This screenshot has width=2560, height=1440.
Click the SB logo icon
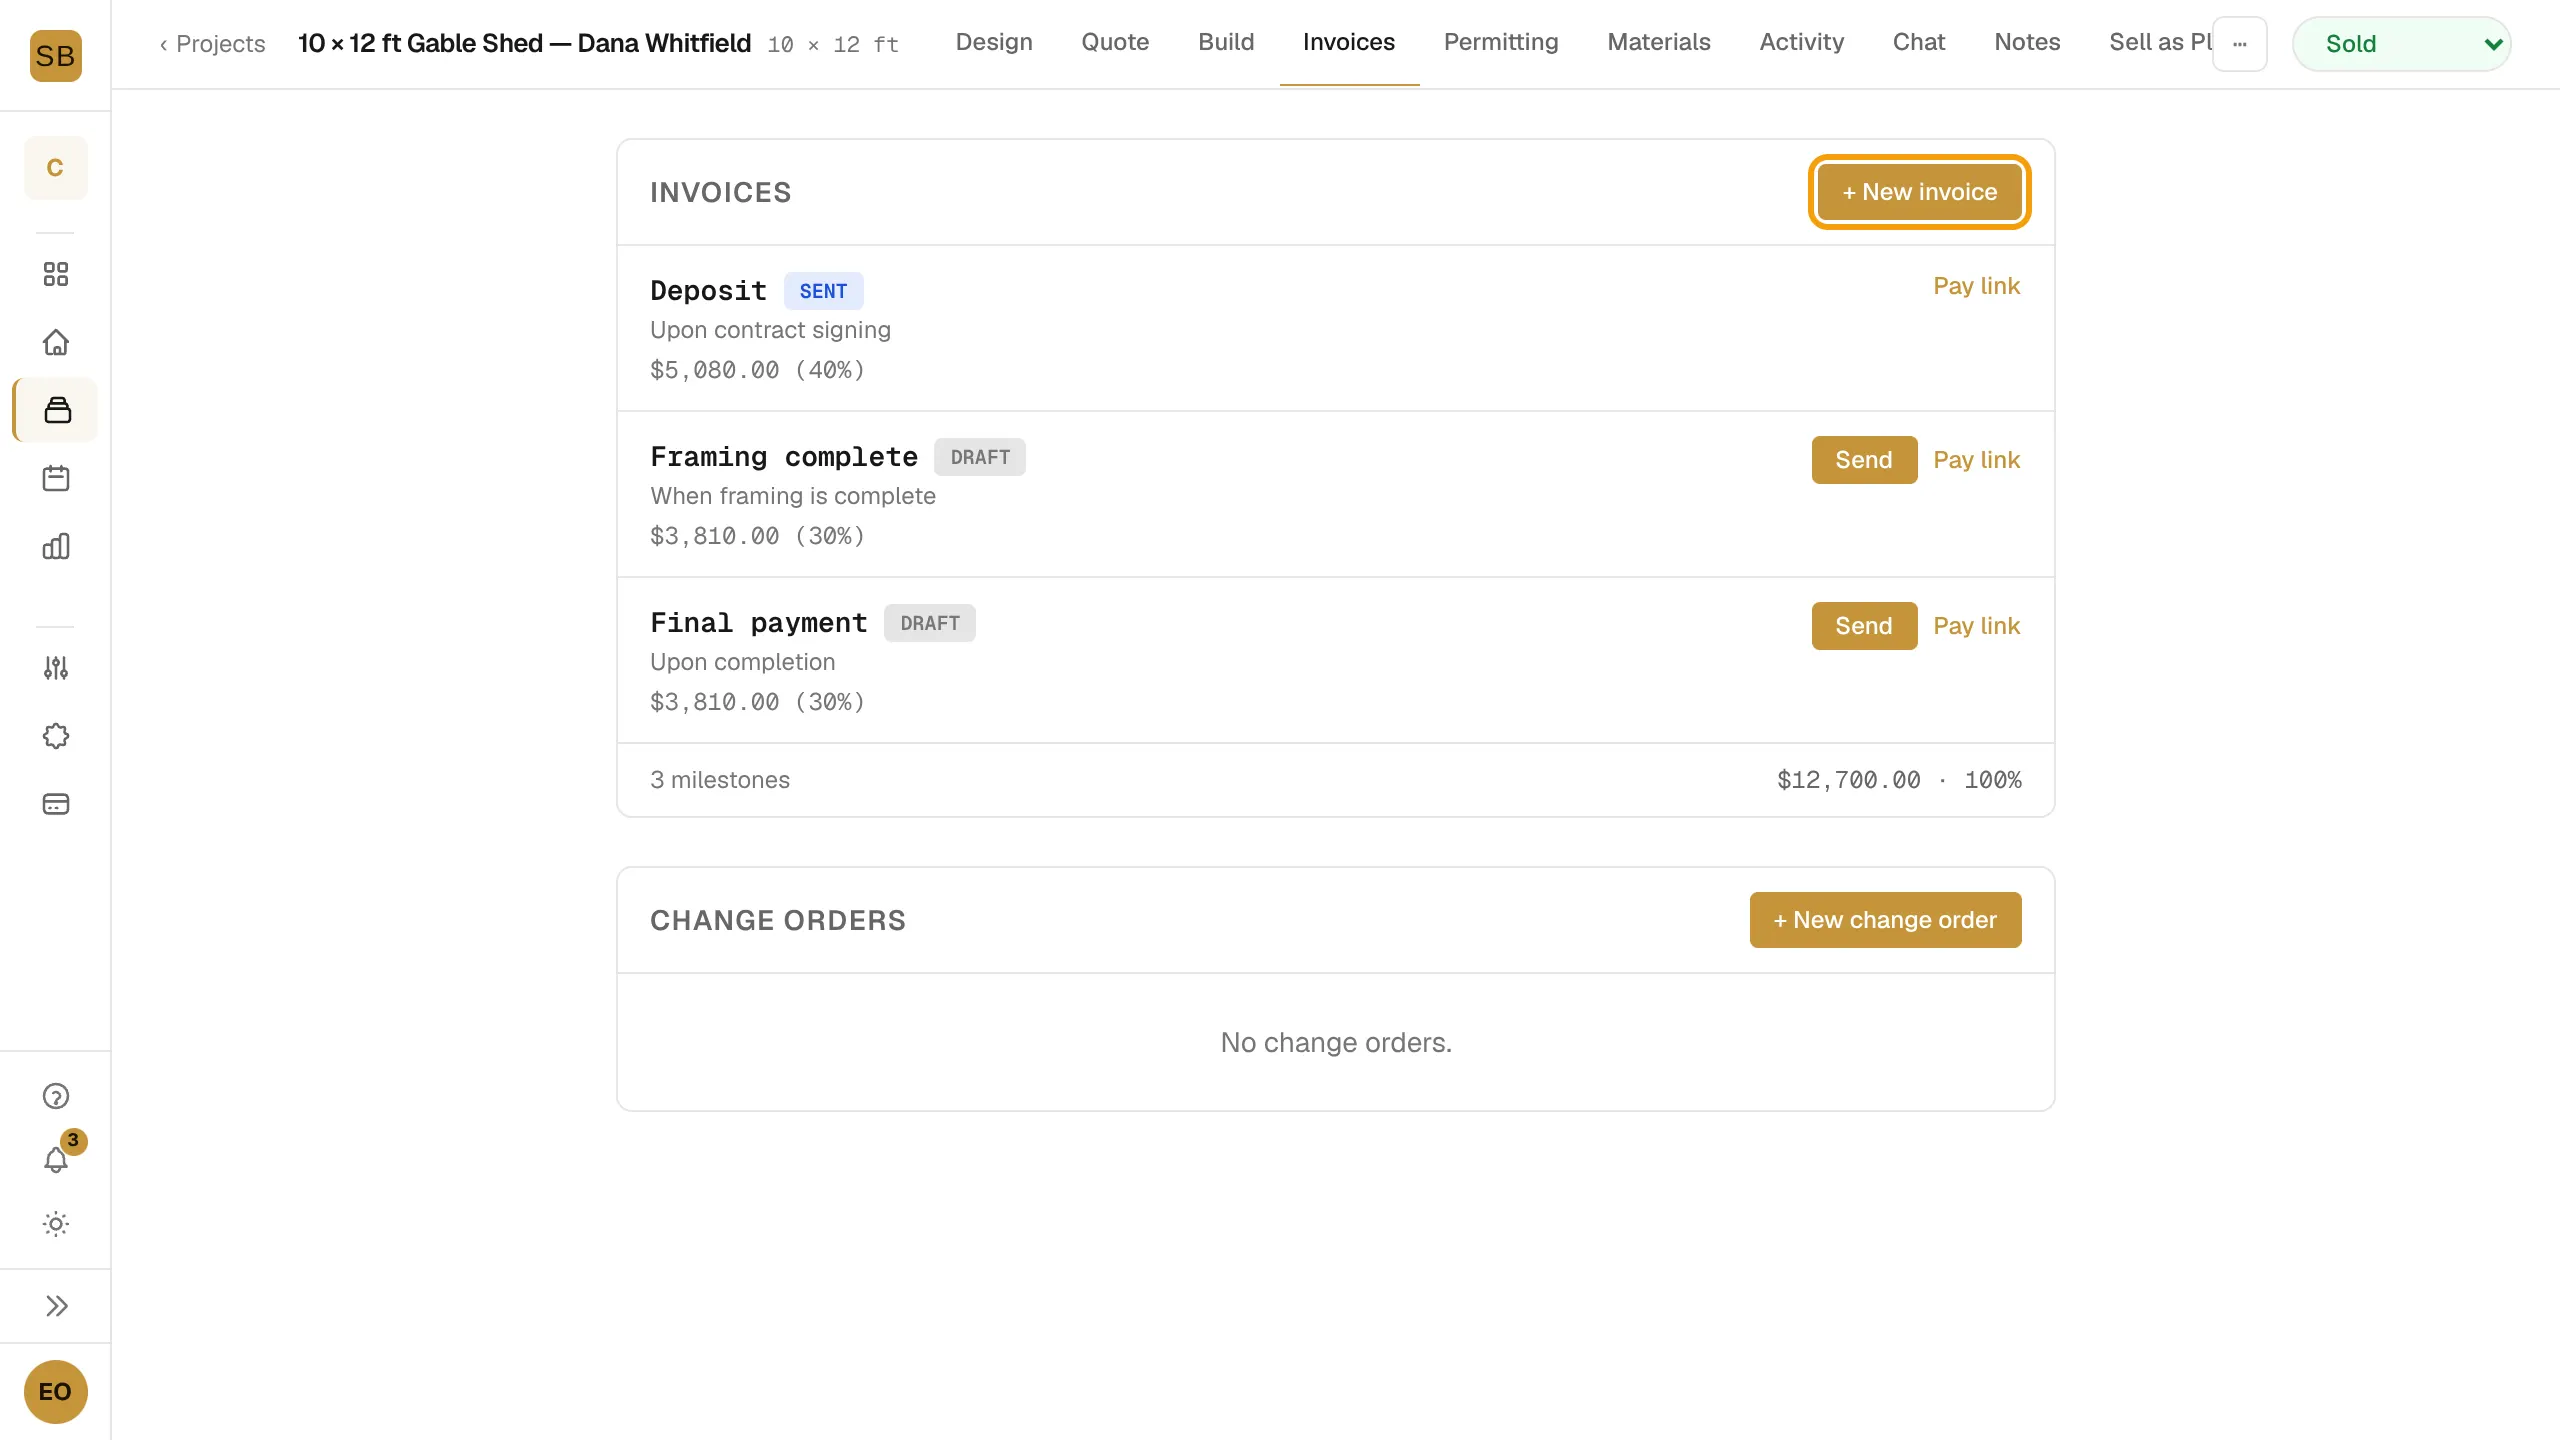pos(55,55)
